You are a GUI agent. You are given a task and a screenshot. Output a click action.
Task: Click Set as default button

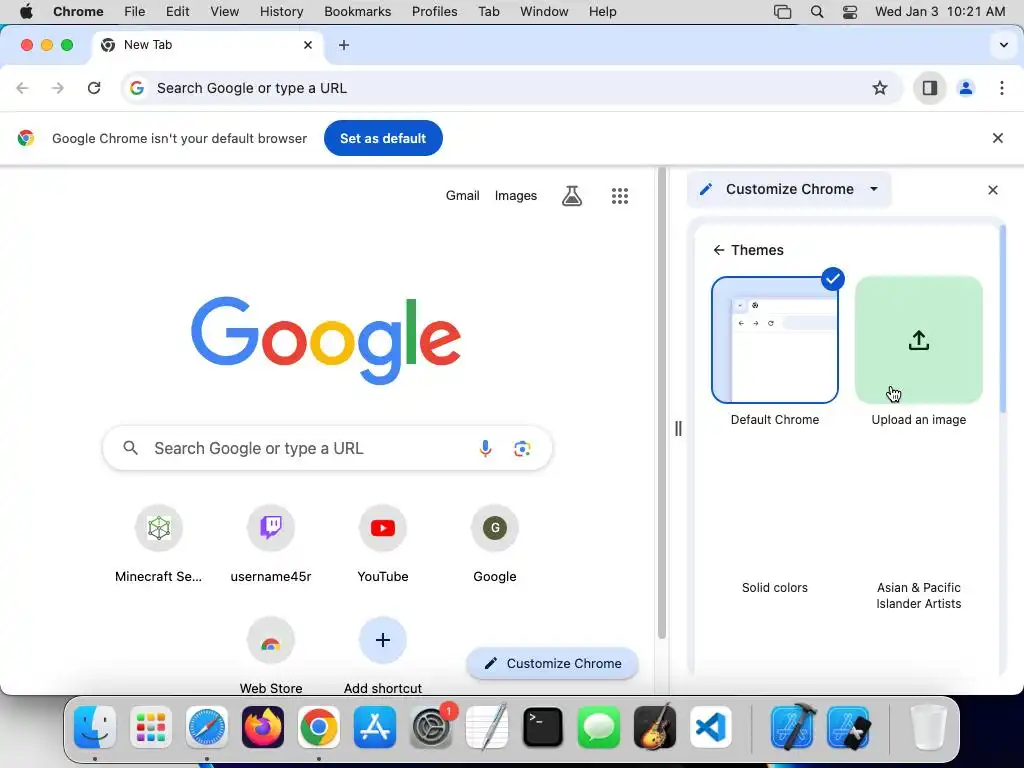pyautogui.click(x=383, y=138)
